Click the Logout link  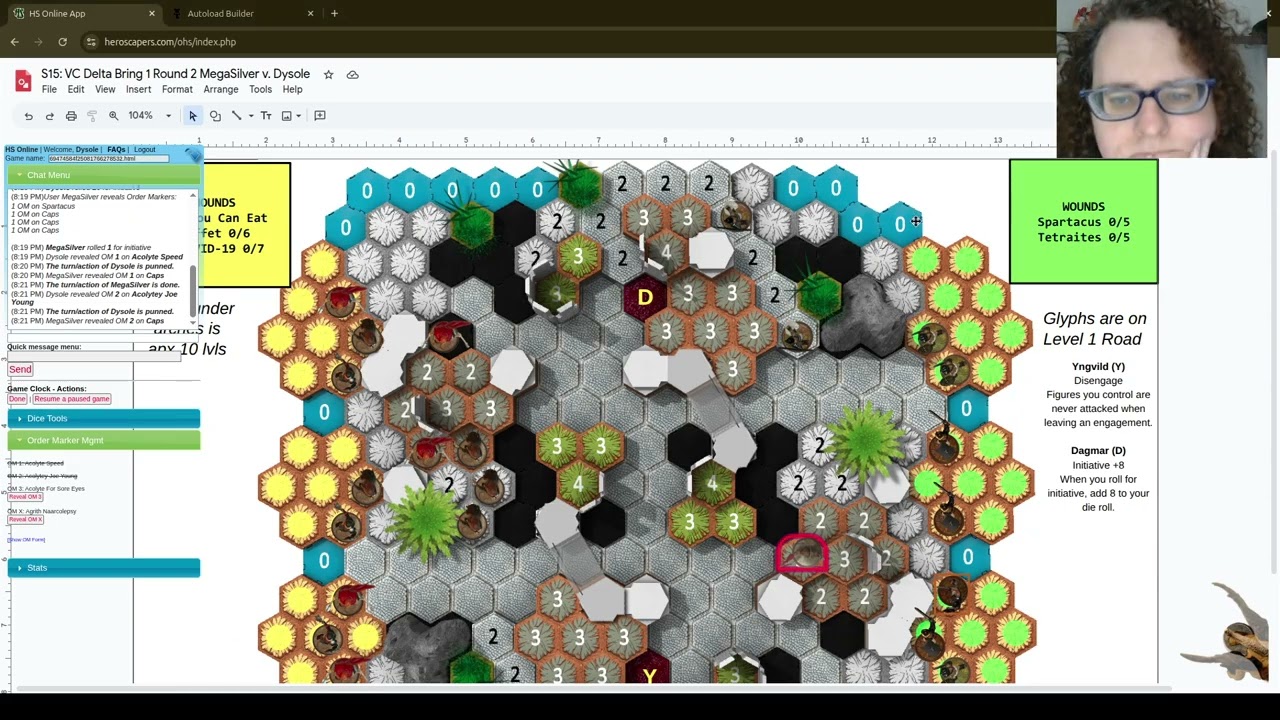tap(145, 150)
